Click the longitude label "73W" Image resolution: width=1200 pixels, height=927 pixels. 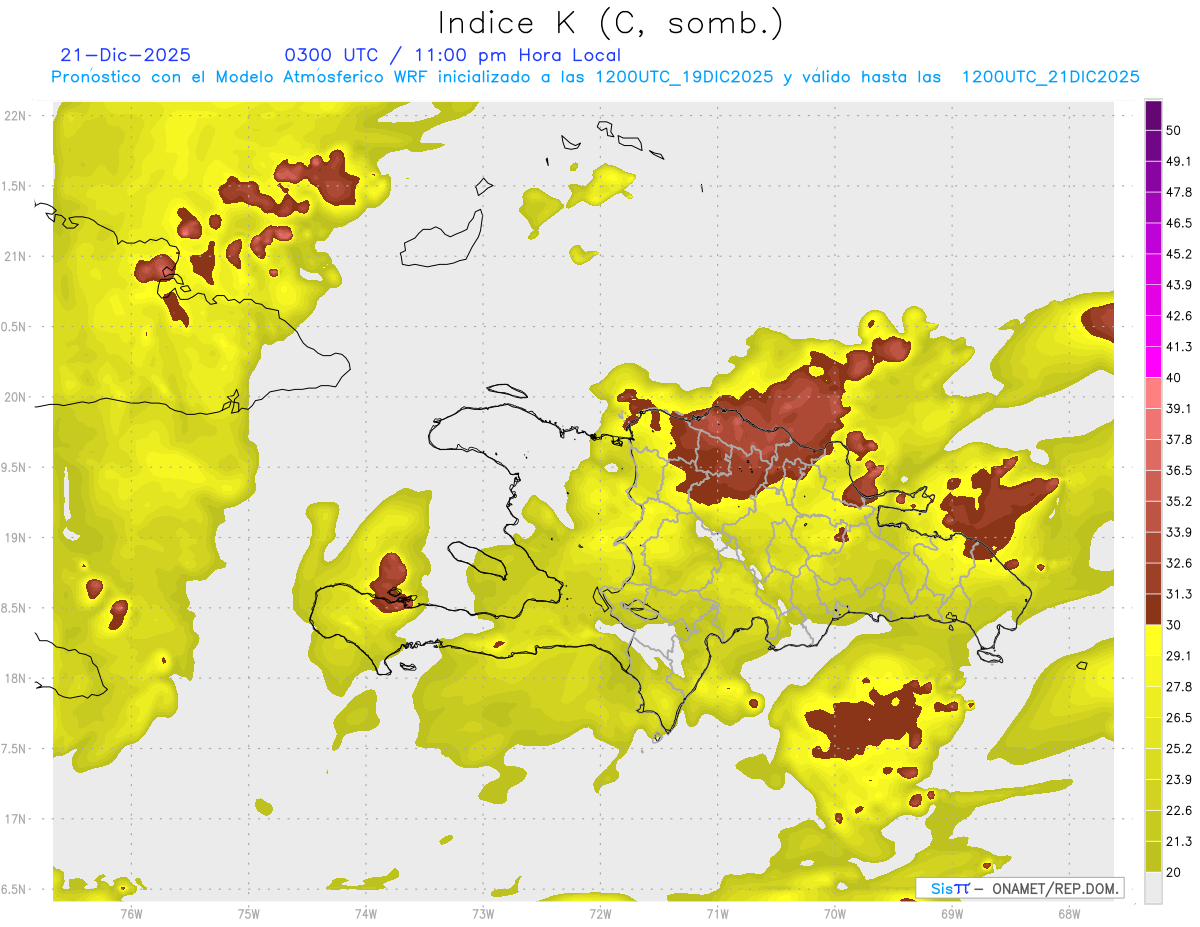(x=483, y=914)
